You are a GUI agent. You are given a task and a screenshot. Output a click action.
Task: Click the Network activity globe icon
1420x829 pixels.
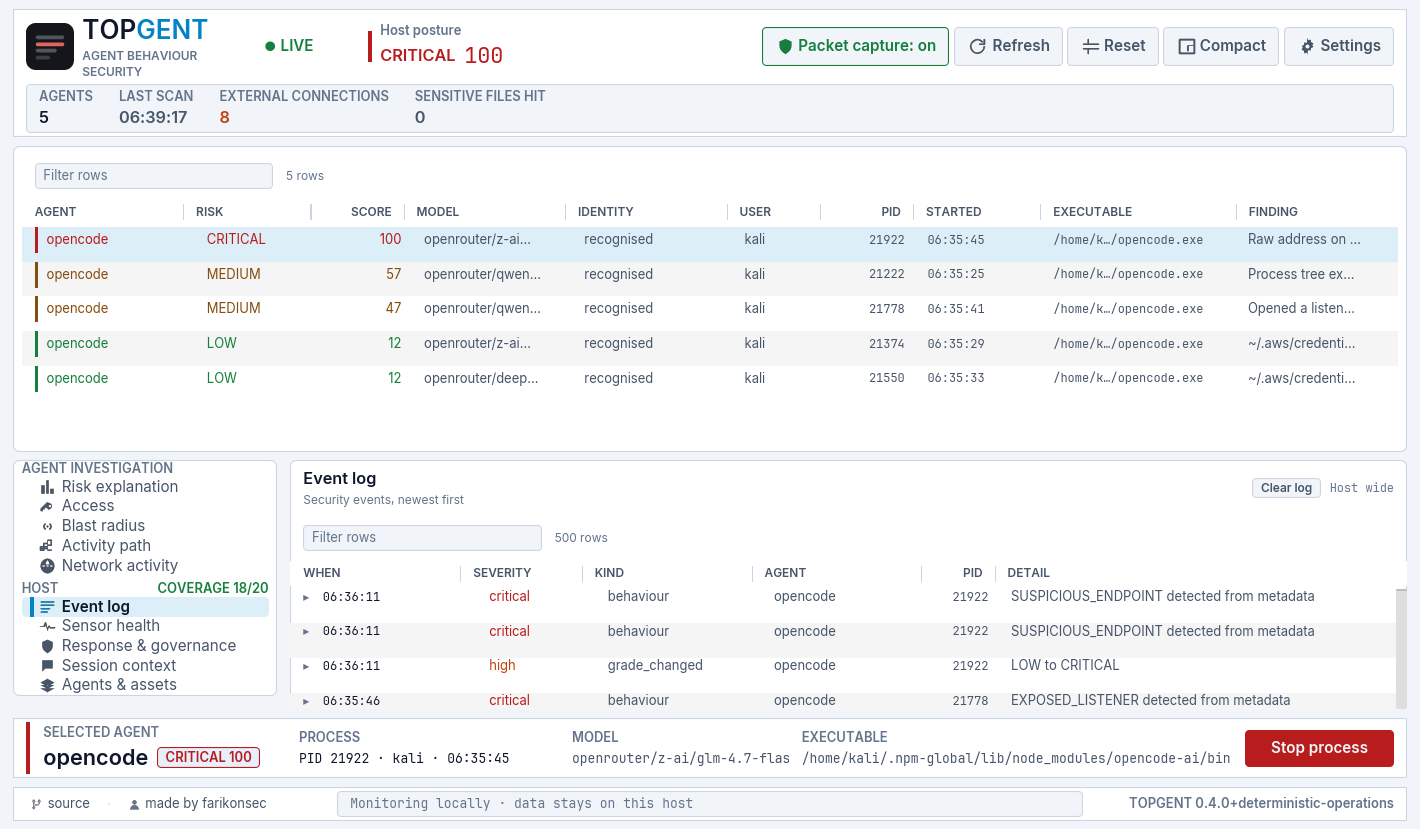(x=47, y=566)
